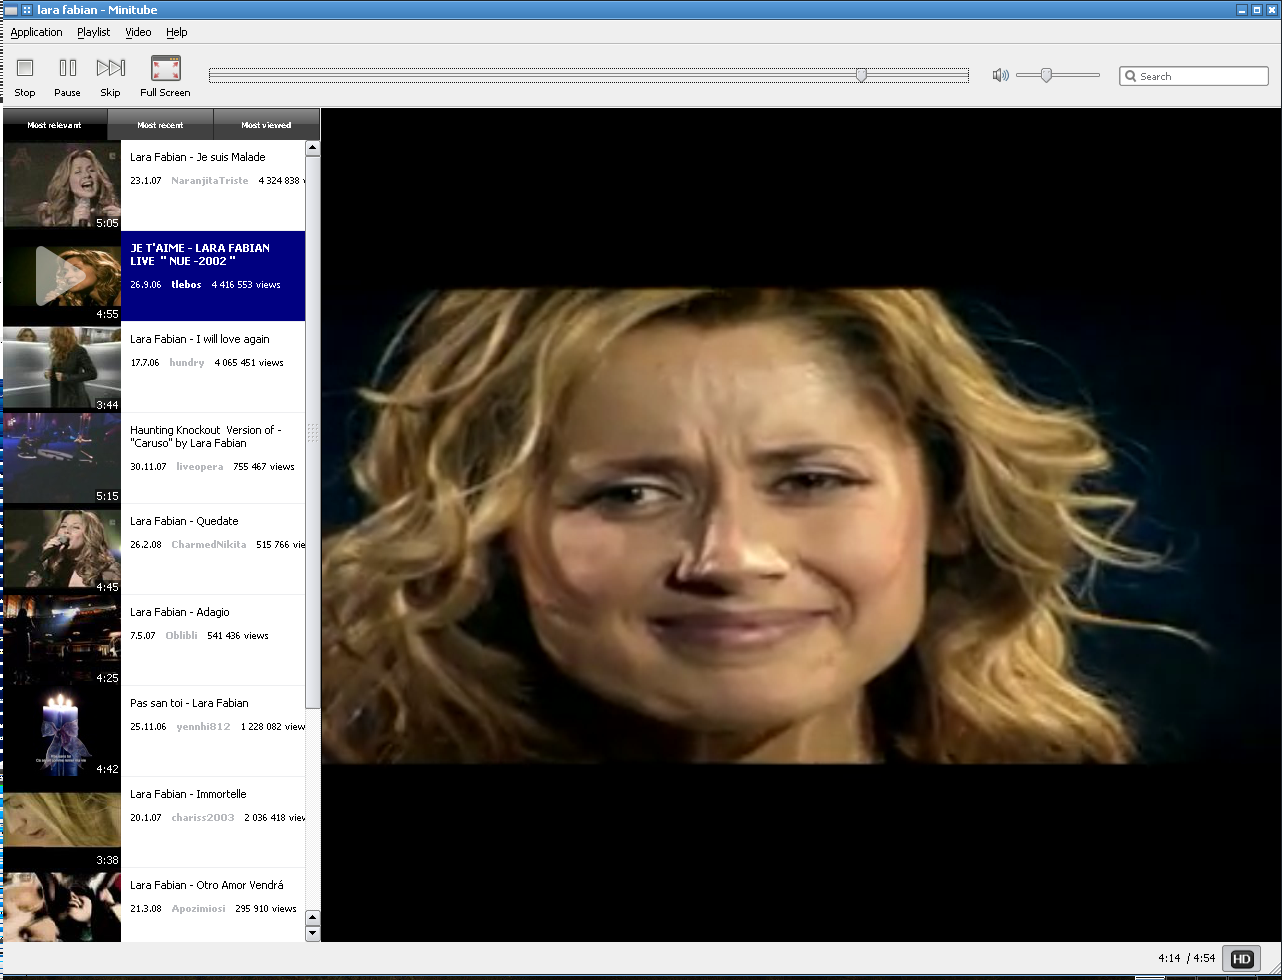Image resolution: width=1282 pixels, height=980 pixels.
Task: Click the playlist scrollbar down arrow
Action: (313, 934)
